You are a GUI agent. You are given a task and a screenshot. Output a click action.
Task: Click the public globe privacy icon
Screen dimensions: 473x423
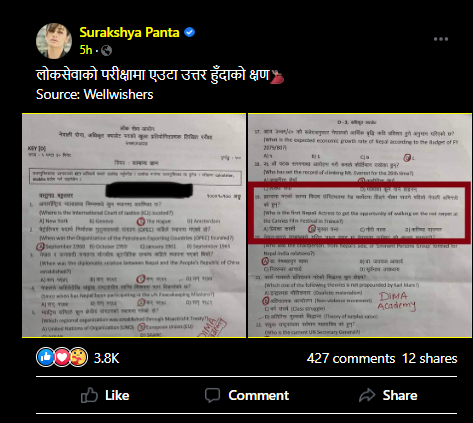coord(106,51)
